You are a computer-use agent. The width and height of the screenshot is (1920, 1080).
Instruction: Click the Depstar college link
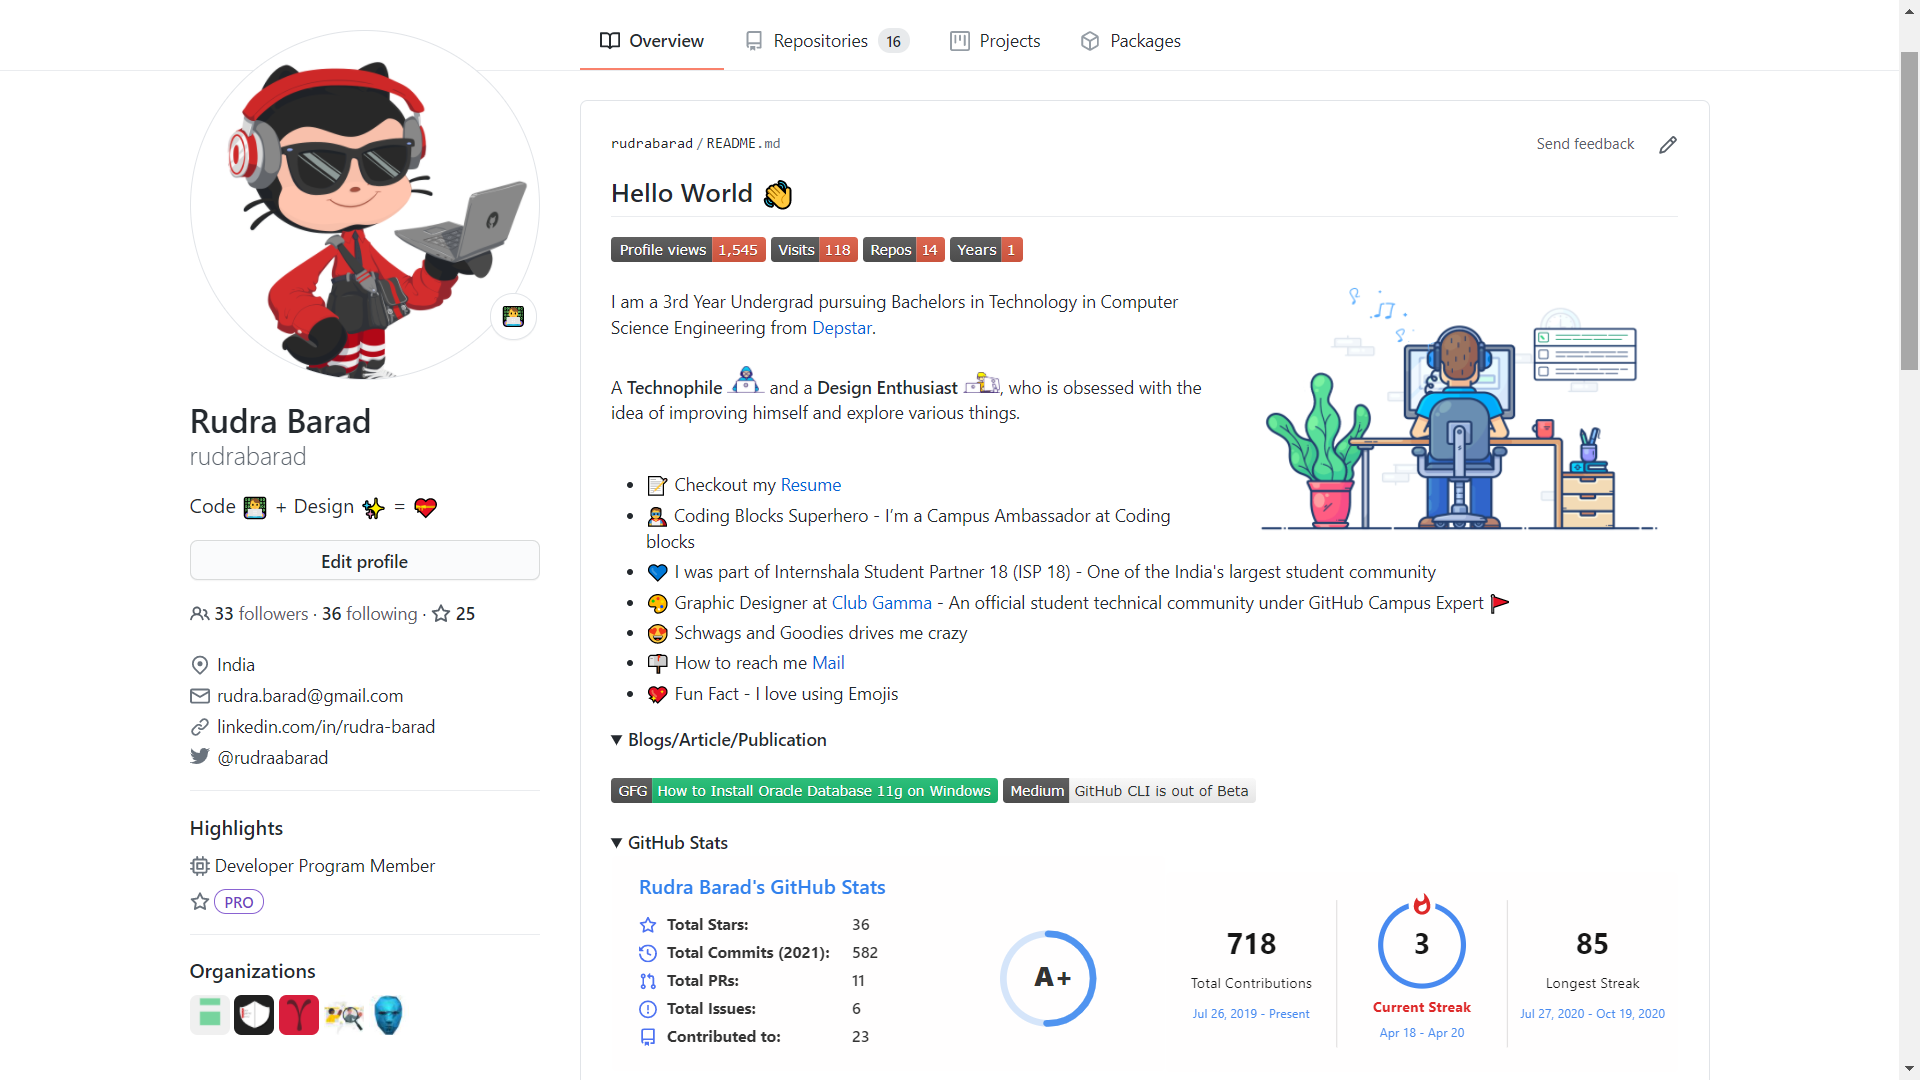841,327
